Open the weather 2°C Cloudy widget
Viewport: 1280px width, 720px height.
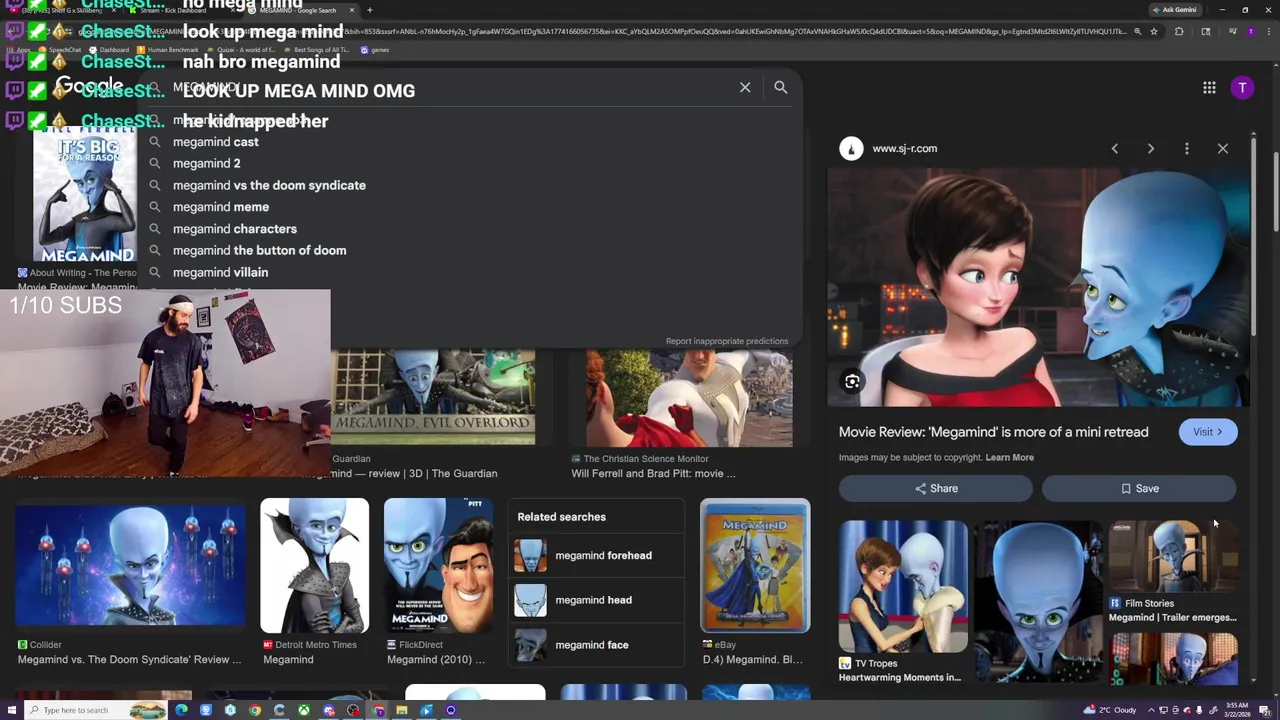[1110, 710]
